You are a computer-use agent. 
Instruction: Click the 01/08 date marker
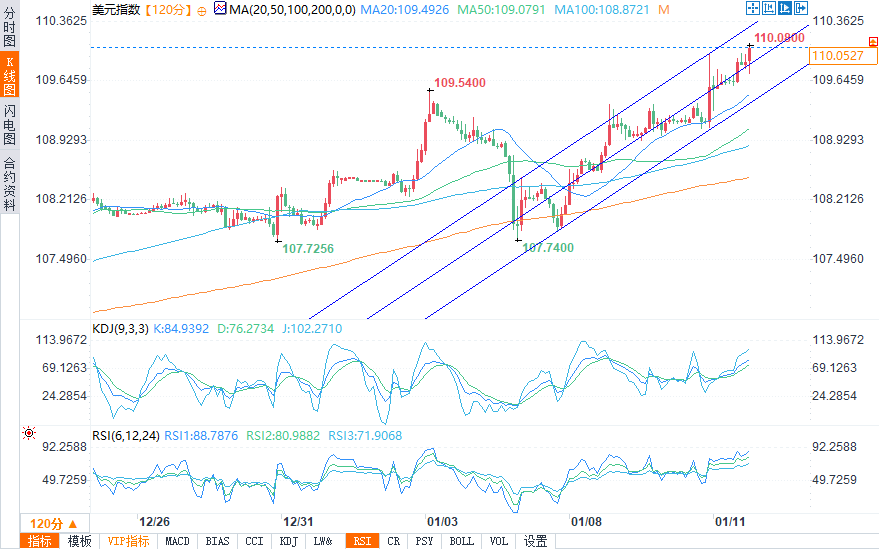[x=586, y=522]
